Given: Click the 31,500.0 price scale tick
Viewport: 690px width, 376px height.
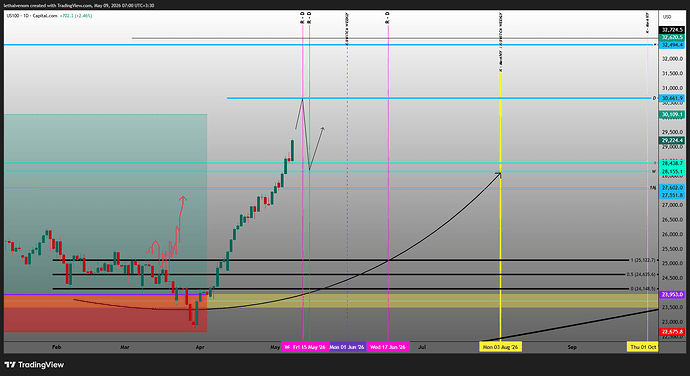Looking at the screenshot, I should pyautogui.click(x=673, y=74).
